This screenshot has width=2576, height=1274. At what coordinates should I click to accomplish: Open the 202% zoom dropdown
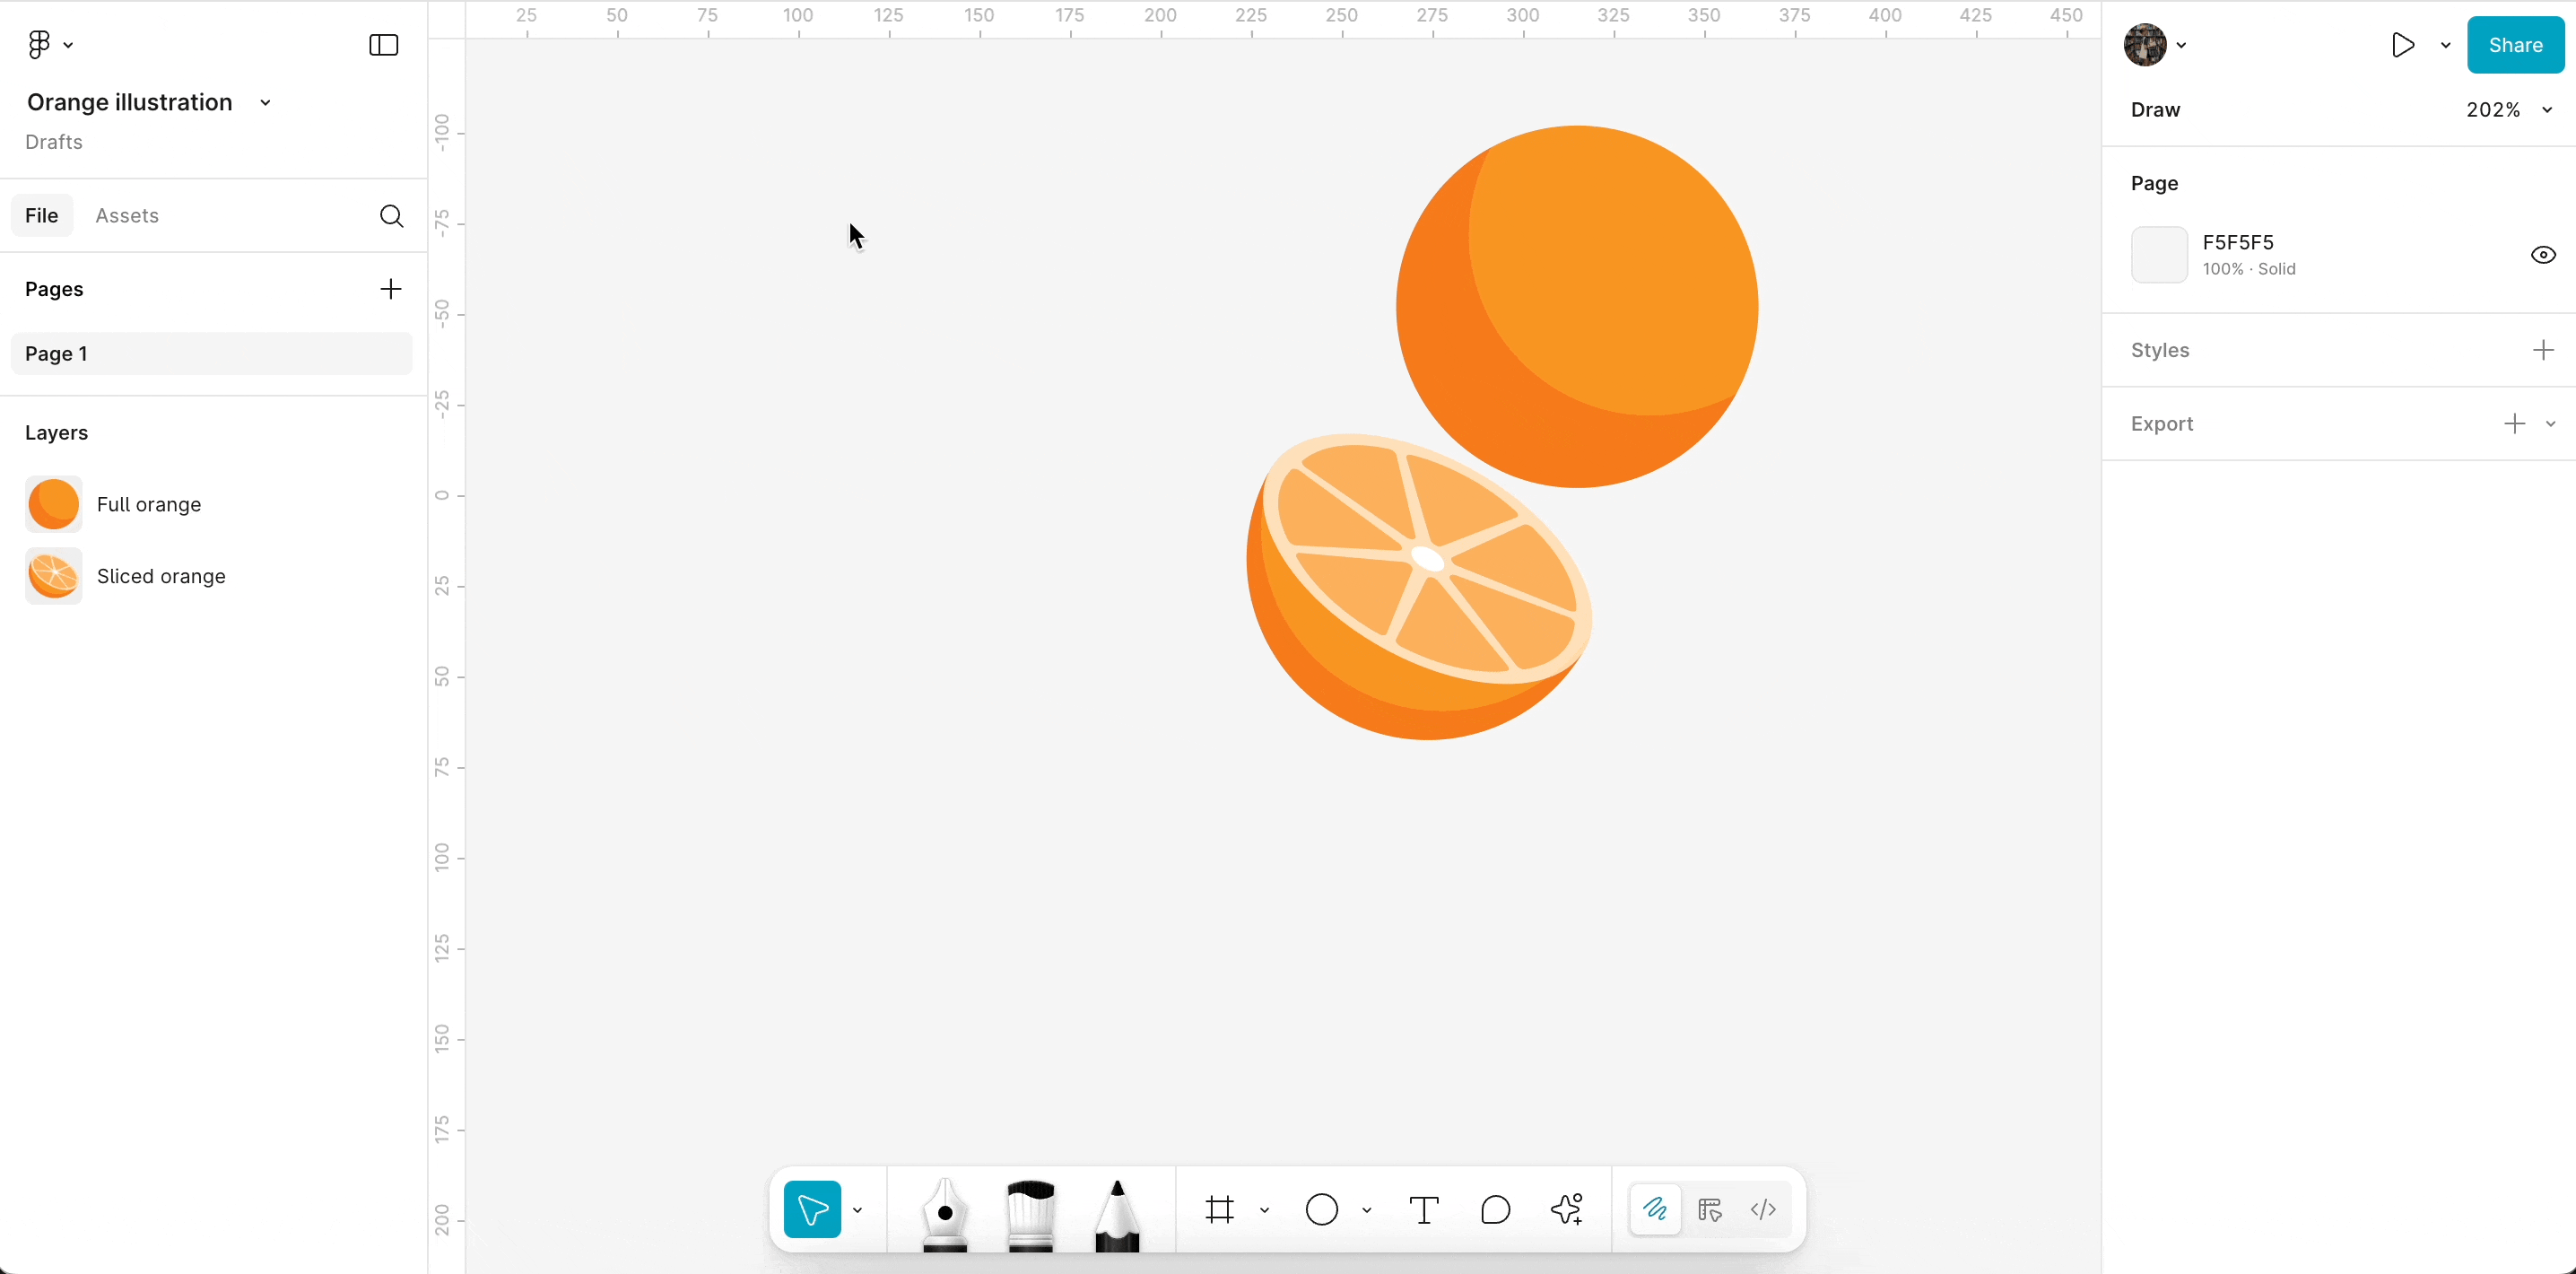pyautogui.click(x=2507, y=110)
